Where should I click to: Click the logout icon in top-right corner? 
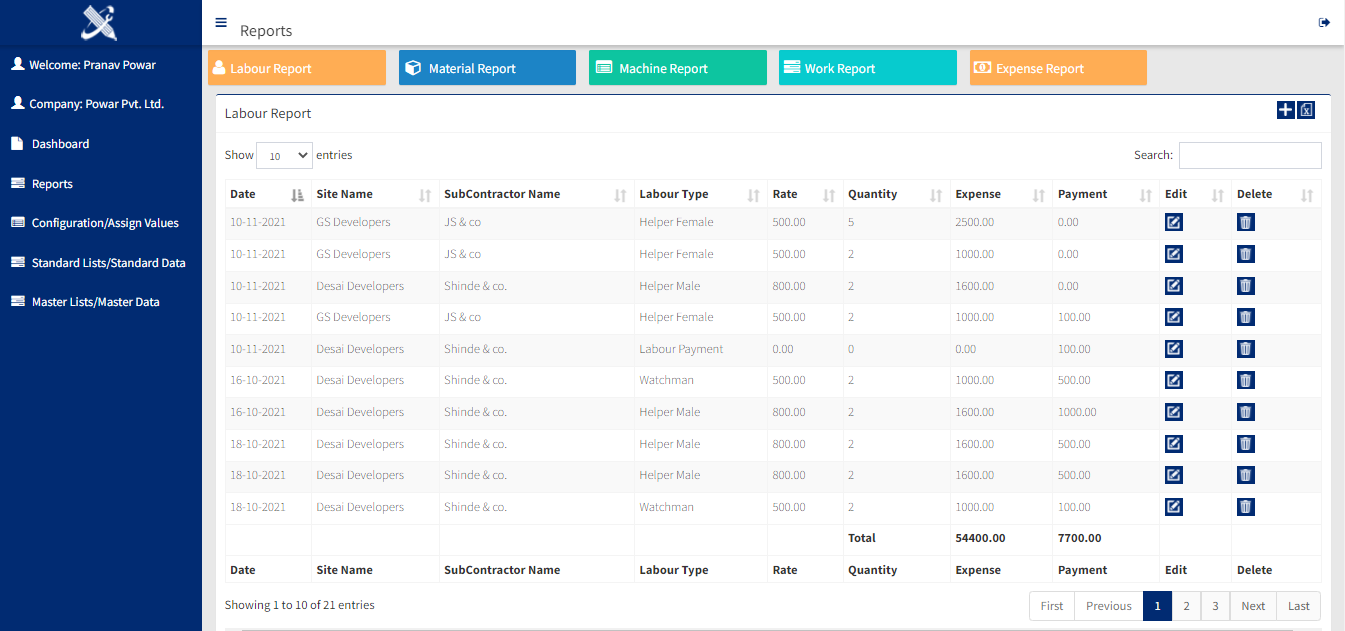[1324, 23]
